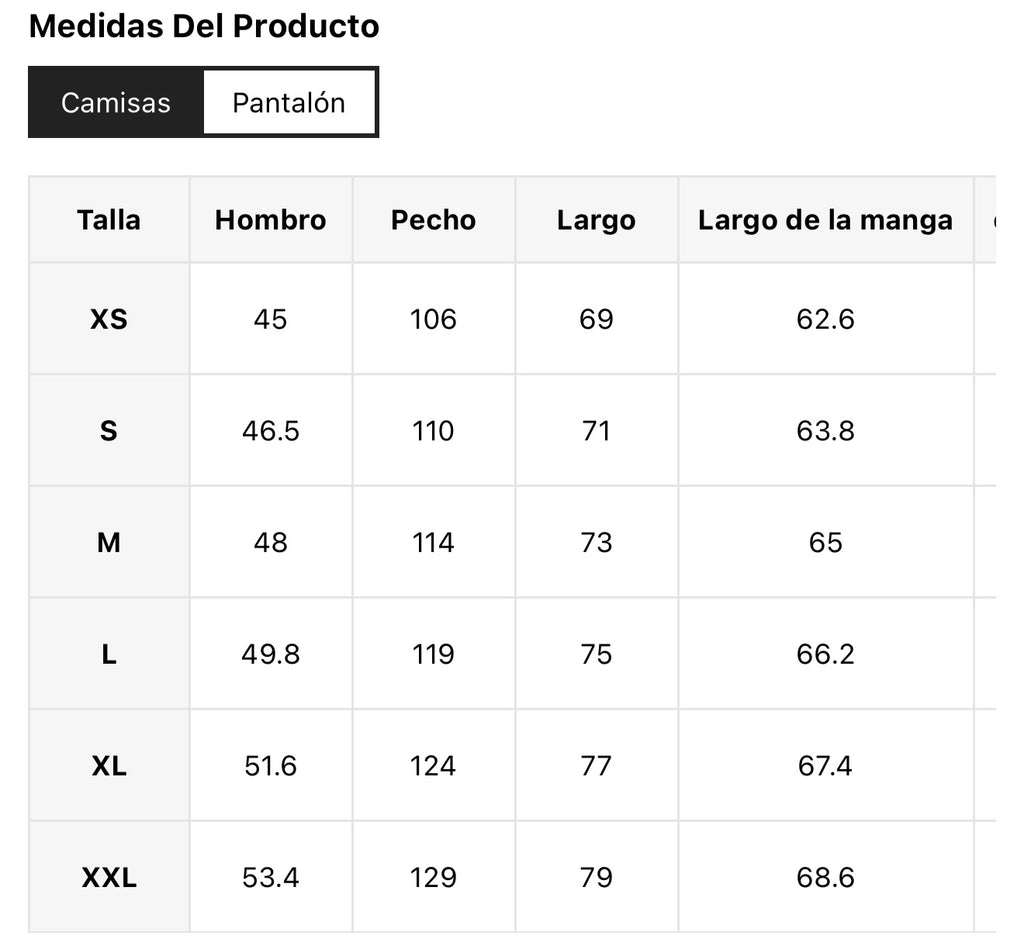Click the 53.4 shoulder value for XXL
This screenshot has height=946, width=1024.
[x=270, y=877]
